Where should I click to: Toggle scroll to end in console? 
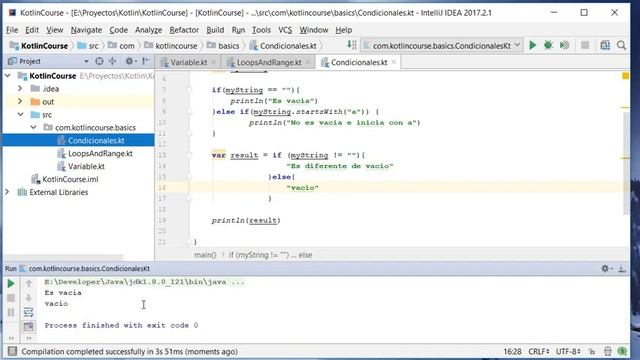coord(29,327)
